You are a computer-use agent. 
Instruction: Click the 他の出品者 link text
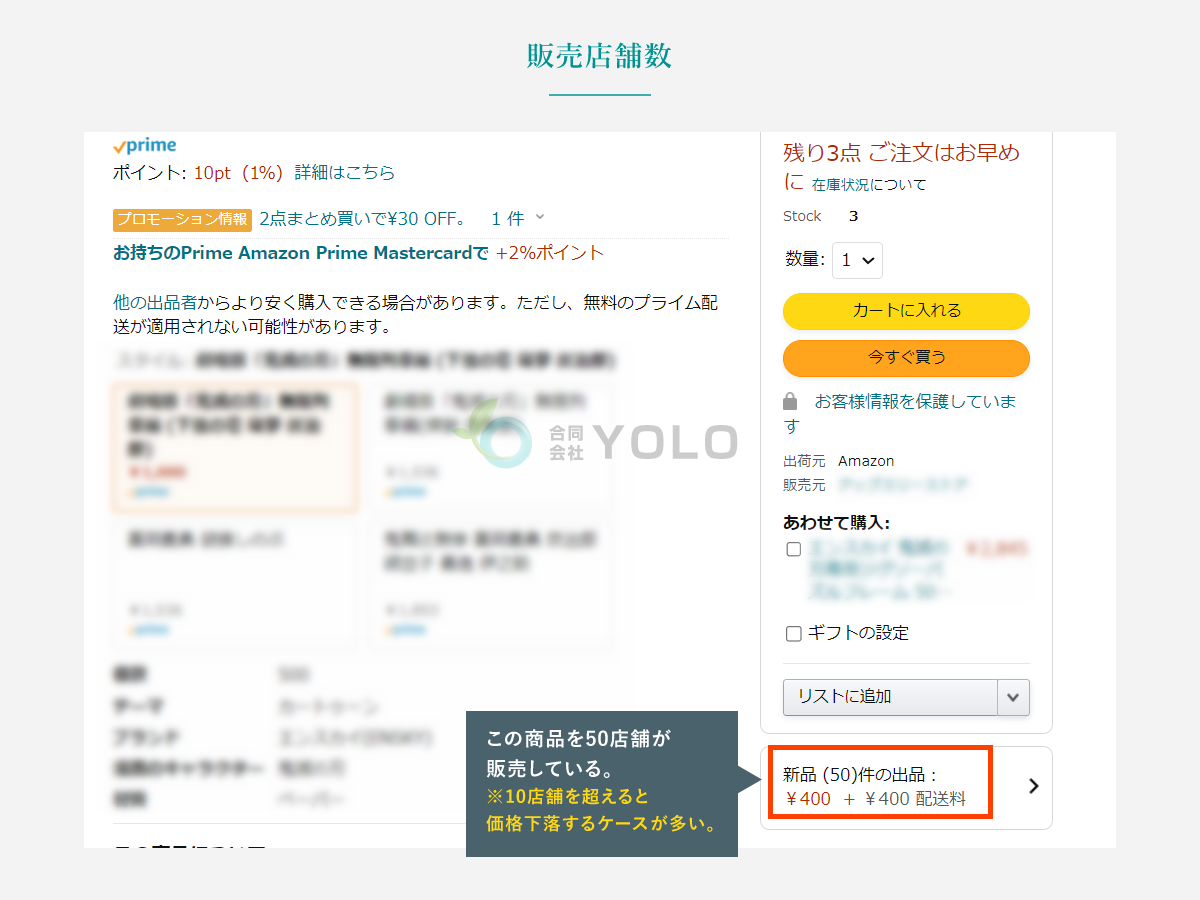click(157, 302)
